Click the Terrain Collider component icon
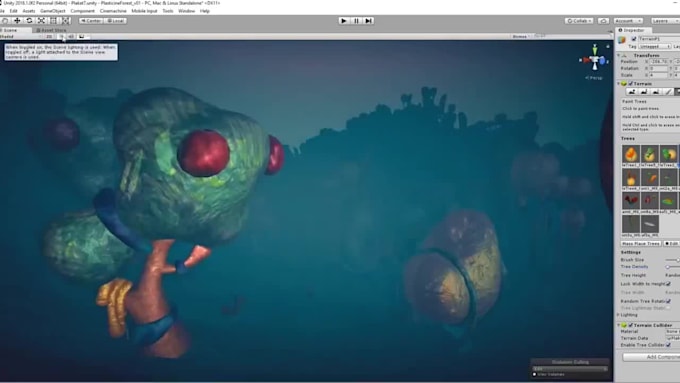 (x=624, y=325)
